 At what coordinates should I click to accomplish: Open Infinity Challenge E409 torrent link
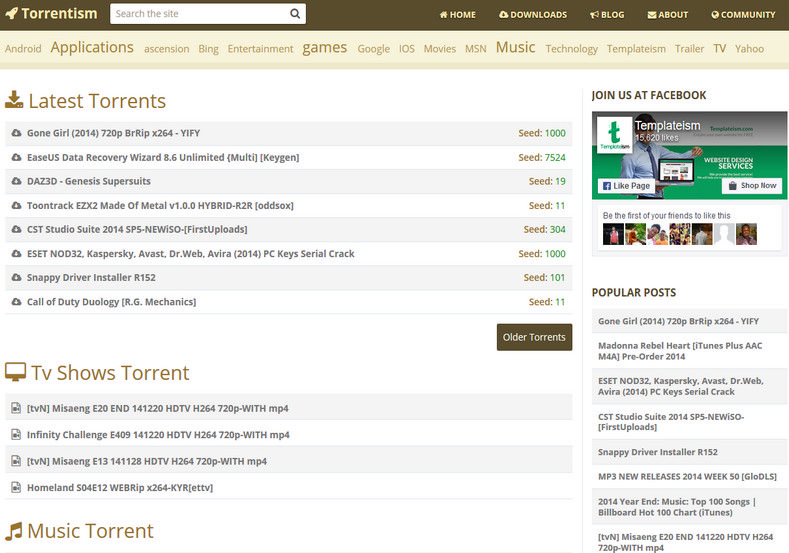(x=158, y=434)
